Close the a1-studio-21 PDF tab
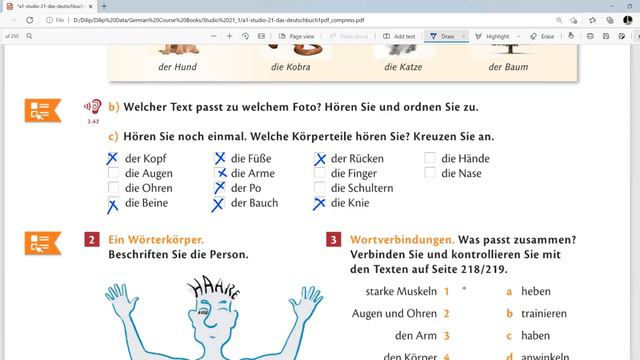This screenshot has width=640, height=360. point(91,7)
